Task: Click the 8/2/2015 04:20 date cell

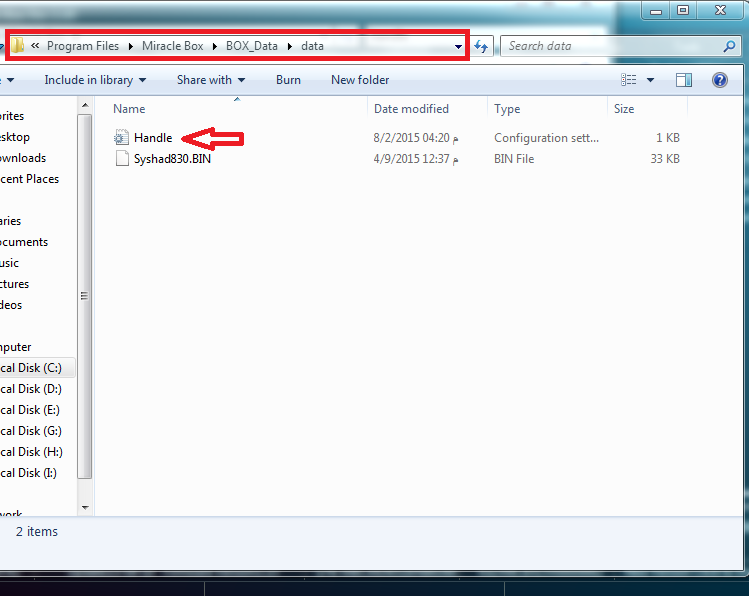Action: click(416, 138)
